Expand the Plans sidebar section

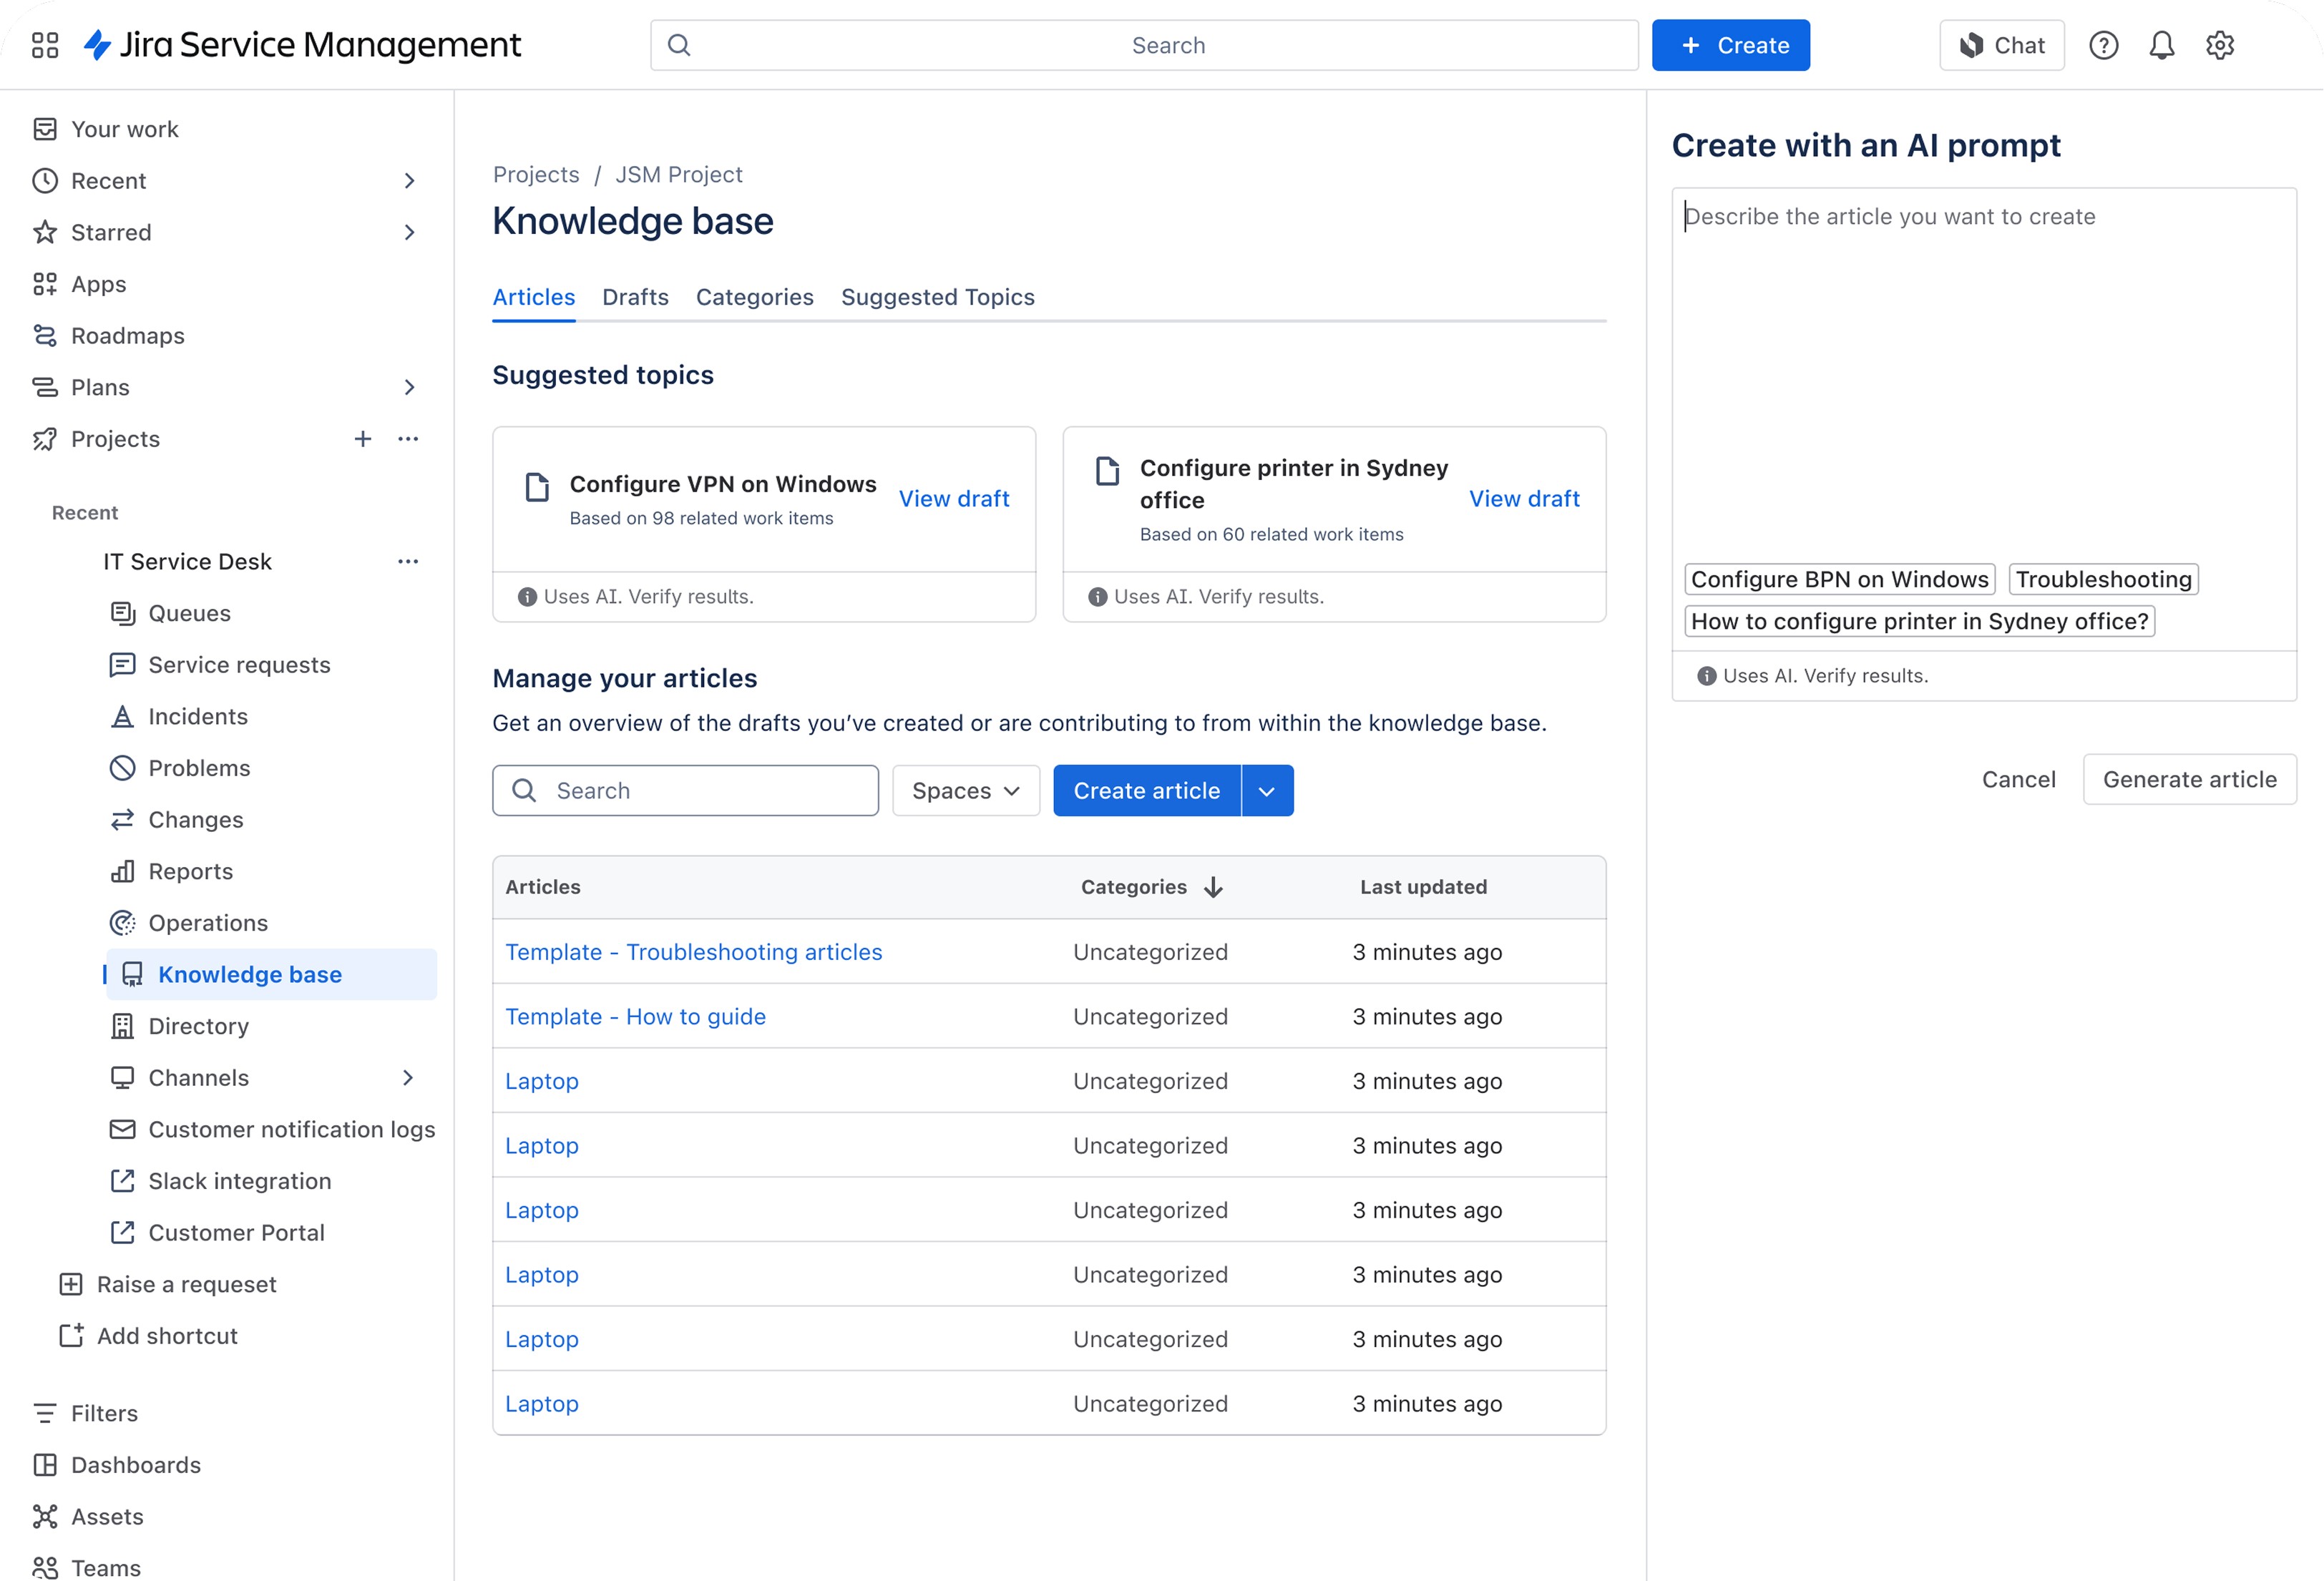tap(409, 388)
